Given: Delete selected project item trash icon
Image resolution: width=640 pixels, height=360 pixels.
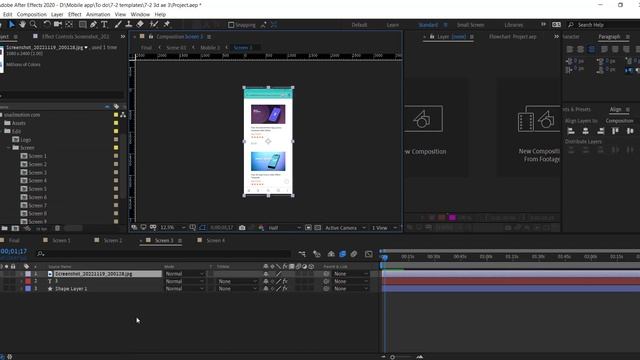Looking at the screenshot, I should (58, 228).
